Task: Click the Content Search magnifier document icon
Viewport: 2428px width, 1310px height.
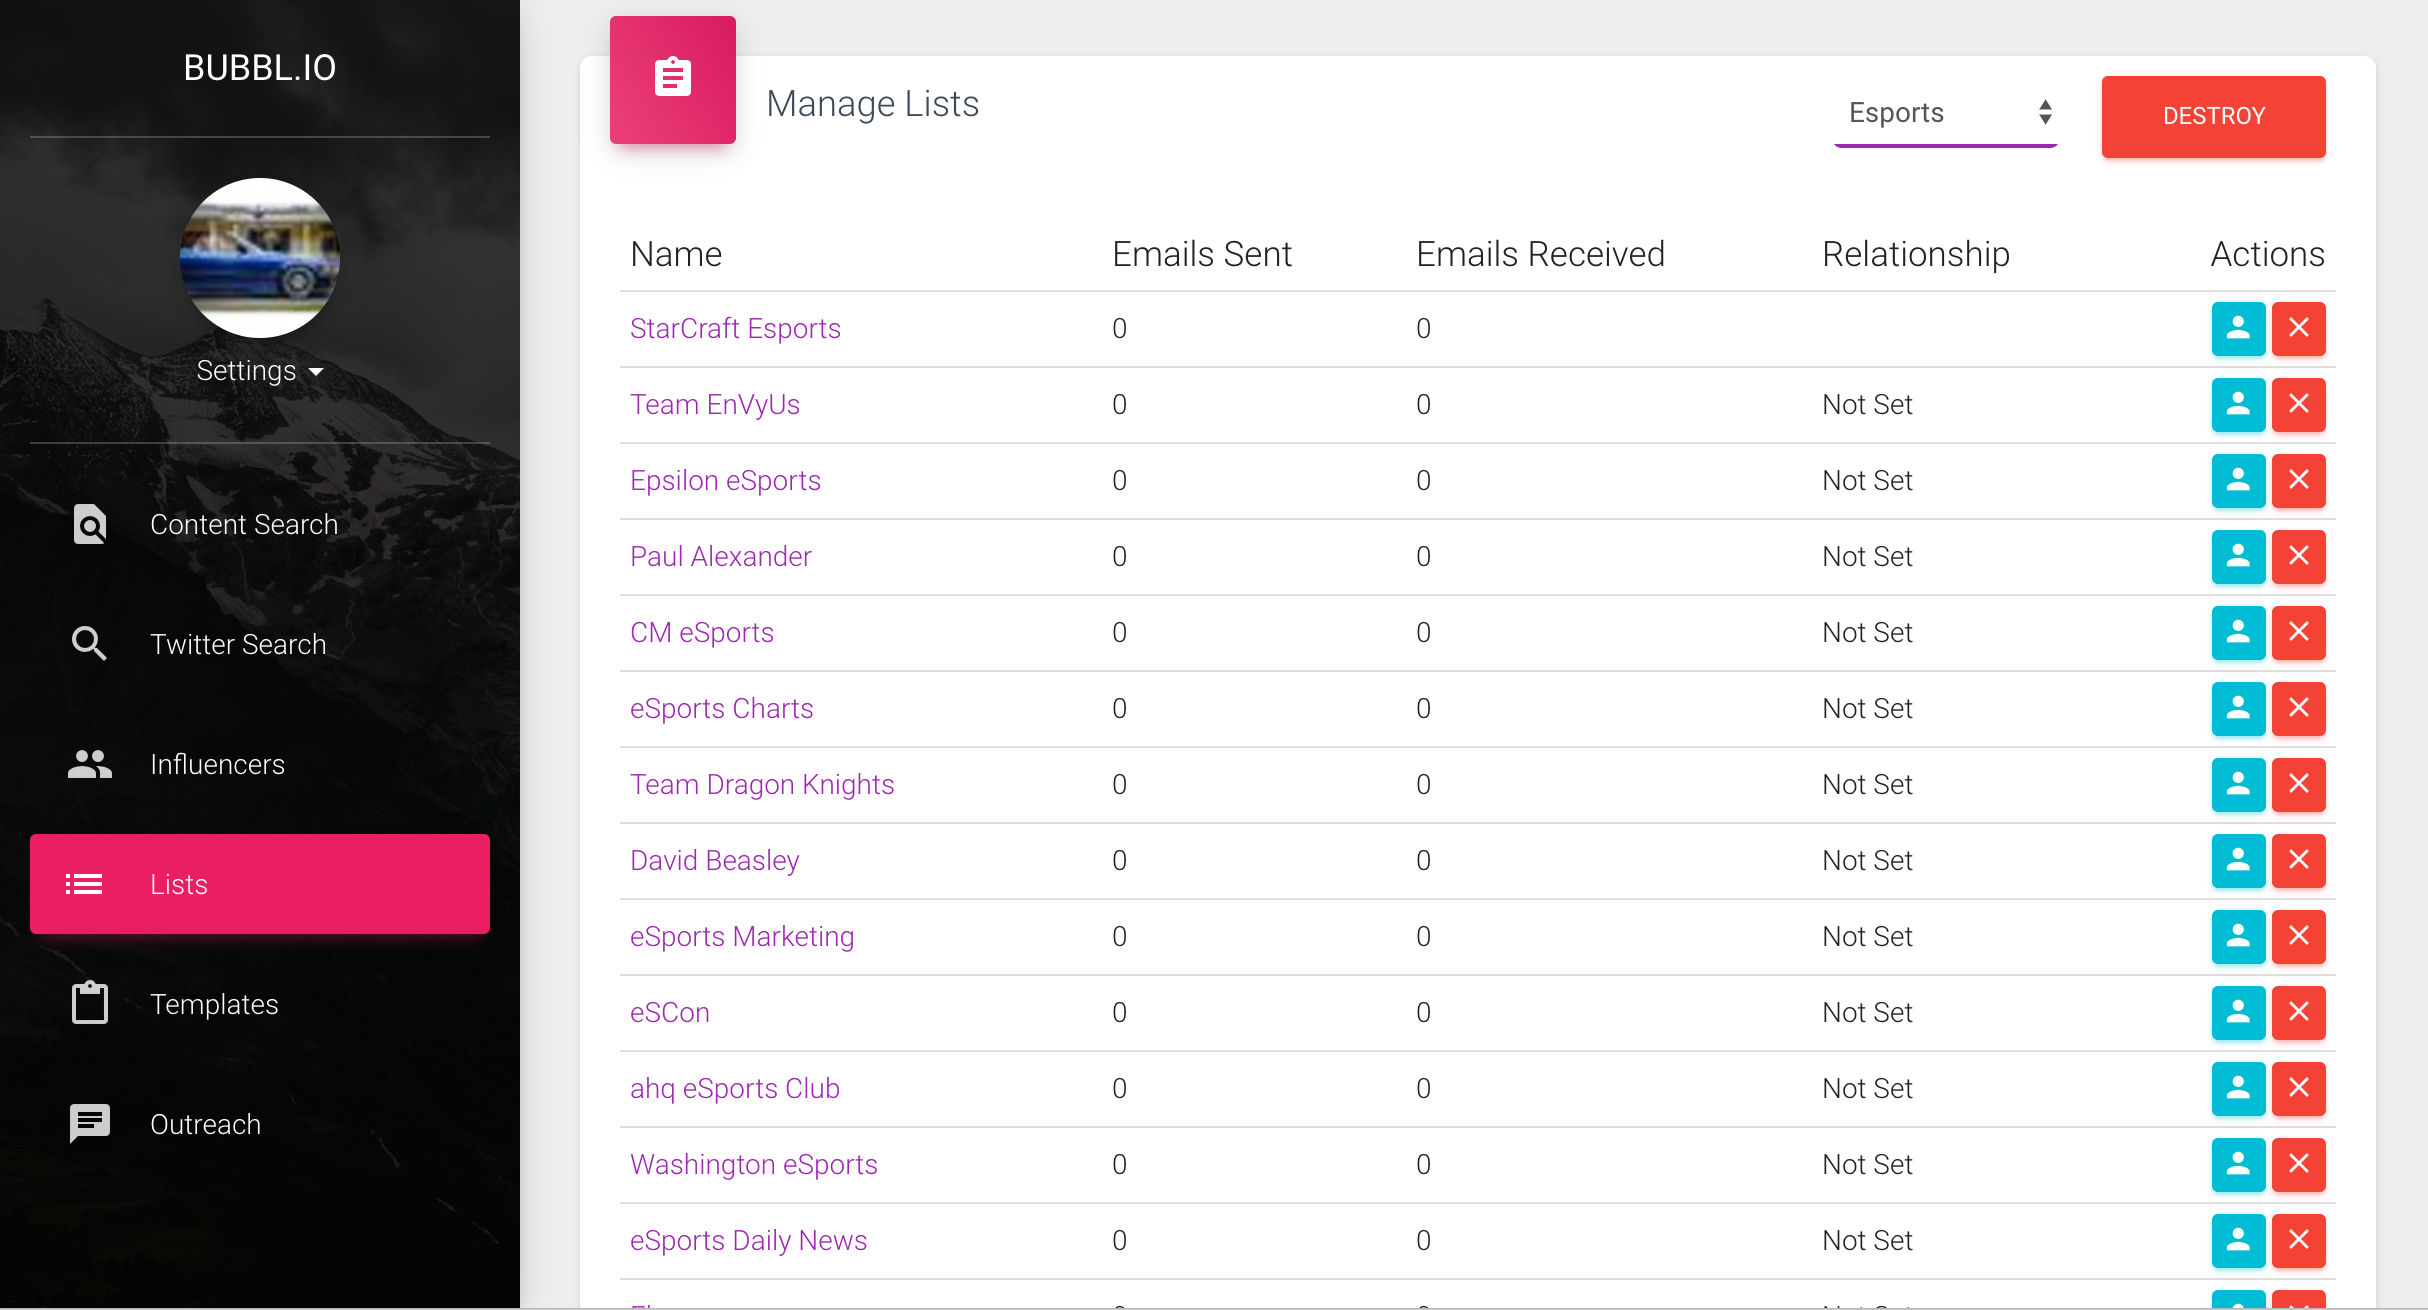Action: click(x=90, y=524)
